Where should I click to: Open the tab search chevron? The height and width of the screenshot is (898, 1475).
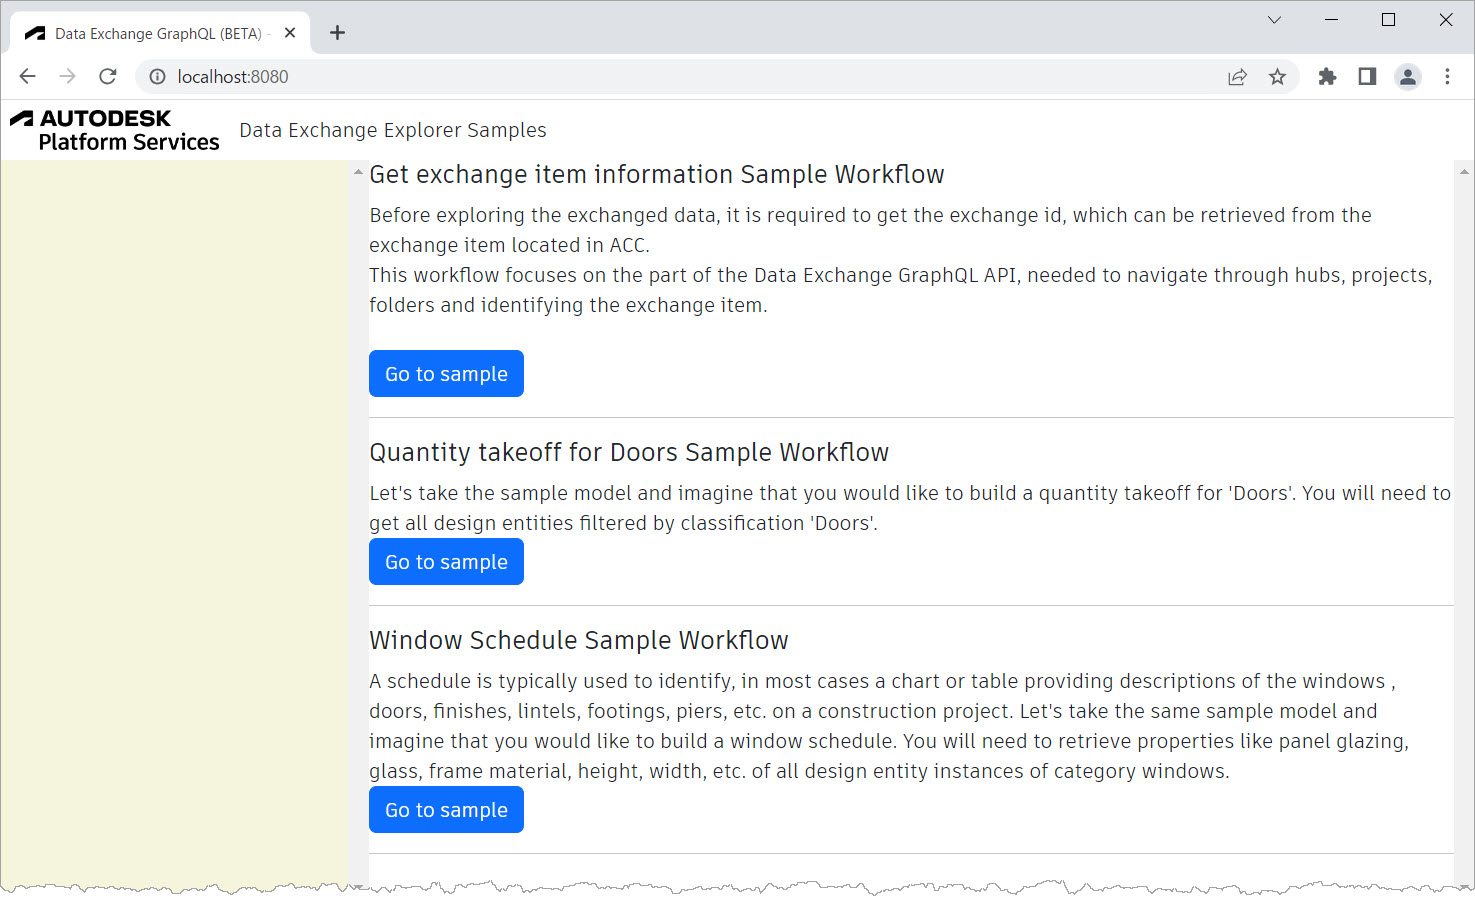coord(1274,20)
